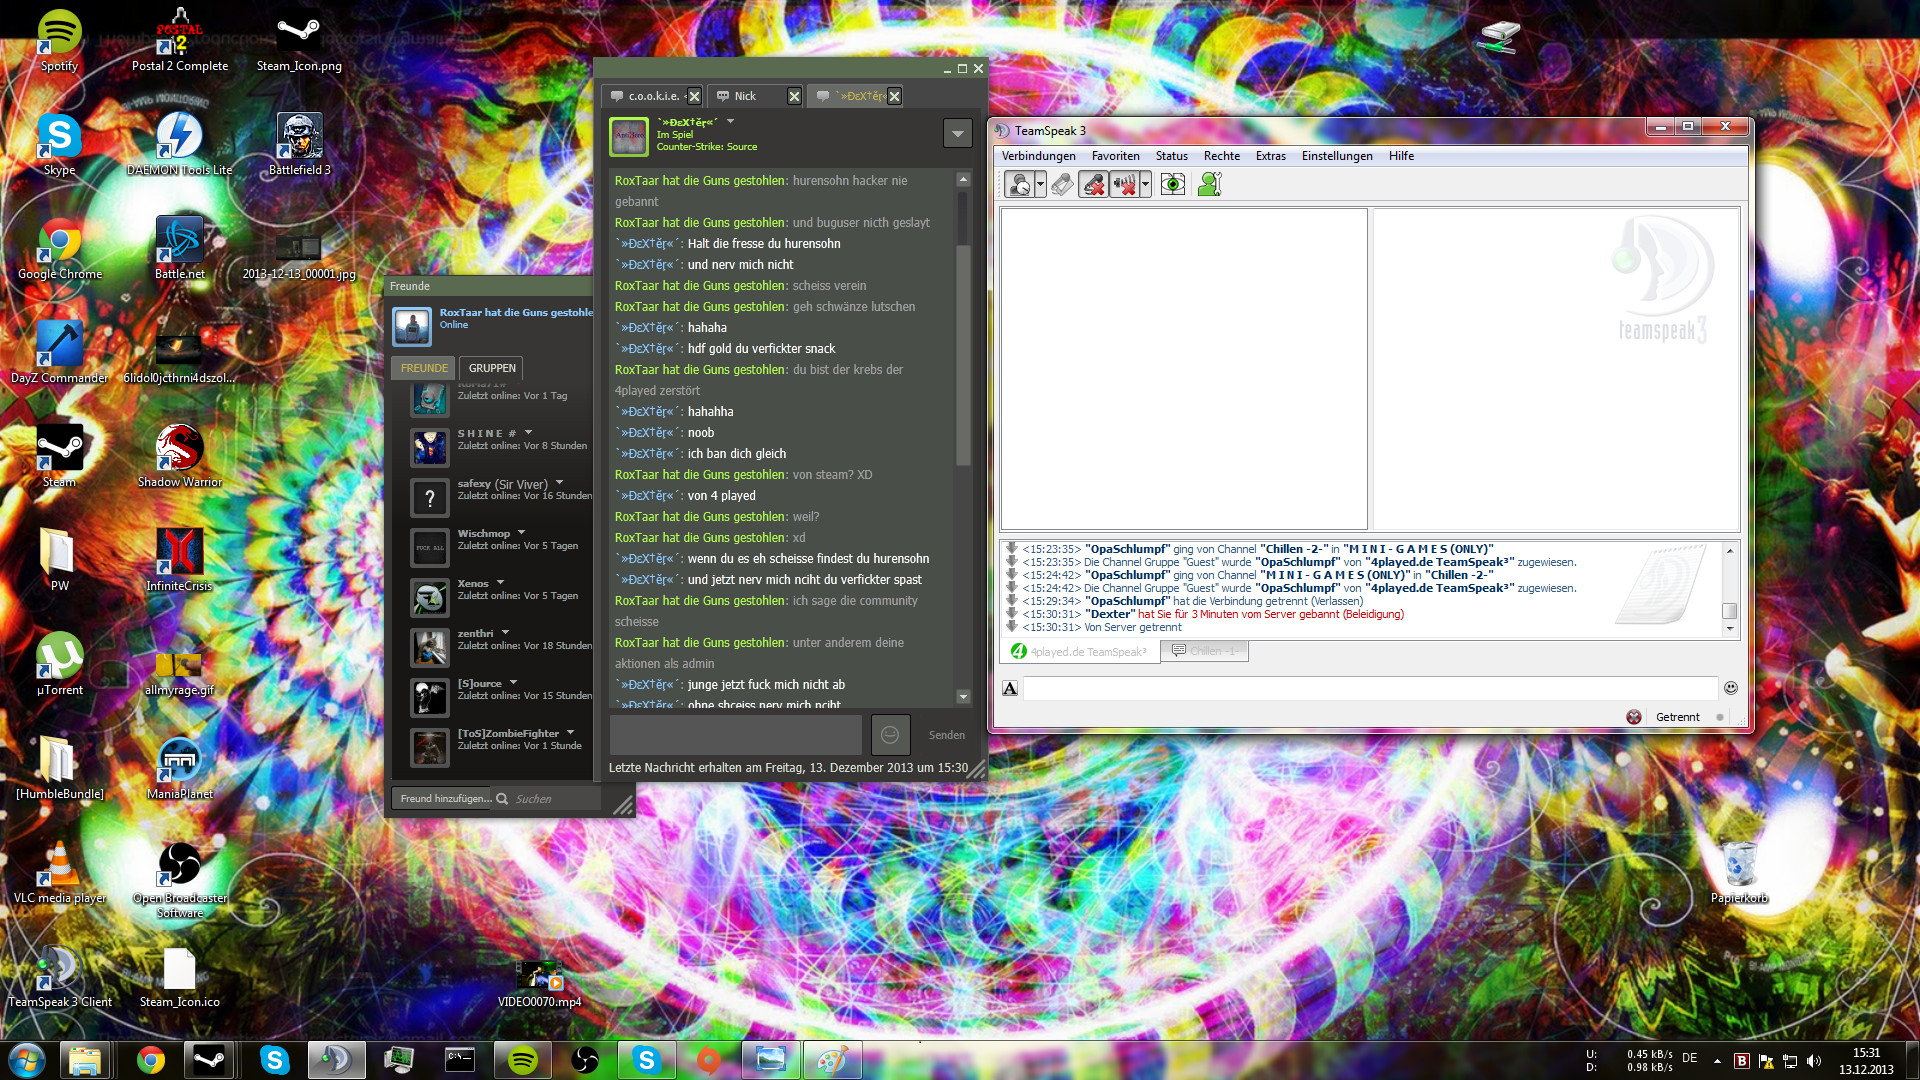The height and width of the screenshot is (1080, 1920).
Task: Open Verbindungen menu in TeamSpeak
Action: tap(1039, 156)
